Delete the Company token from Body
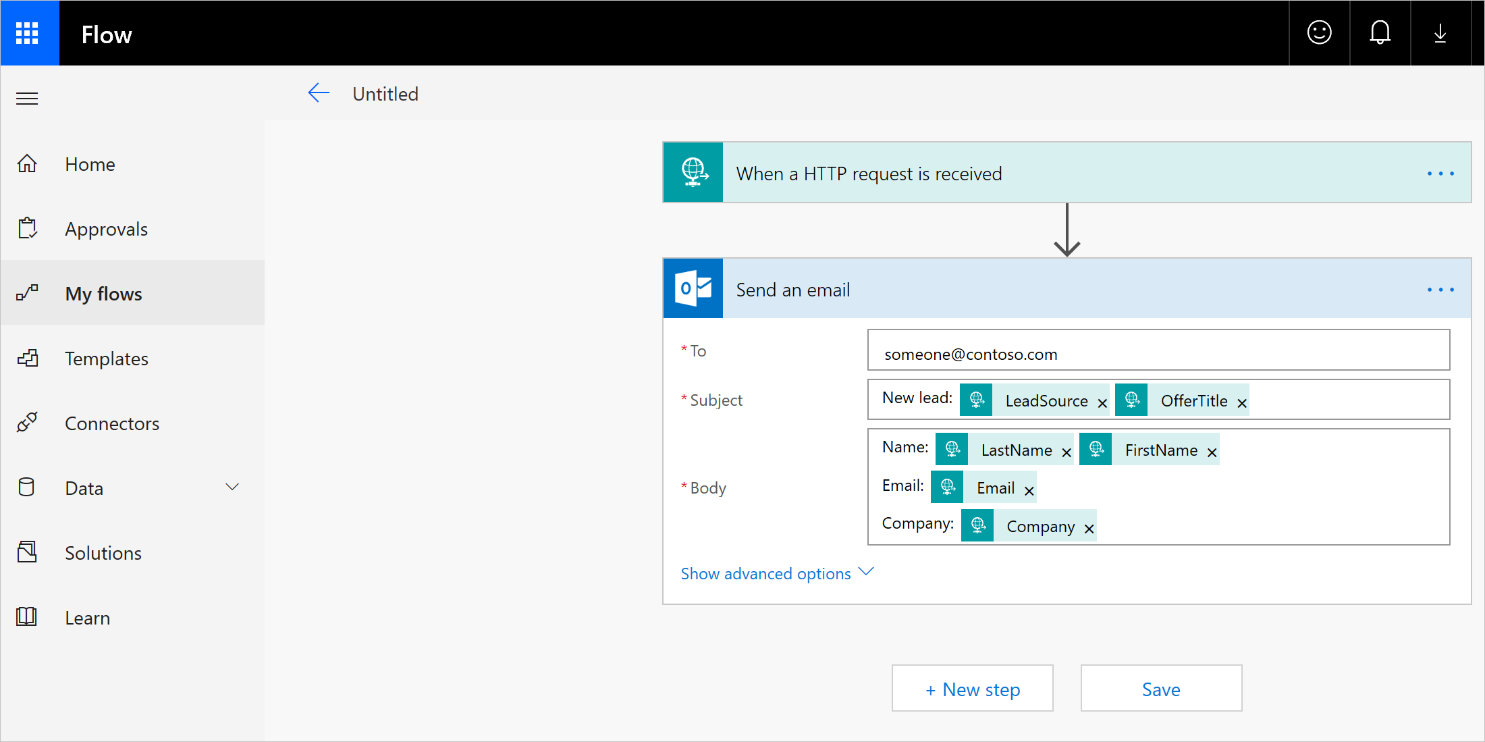The image size is (1485, 742). pyautogui.click(x=1089, y=529)
